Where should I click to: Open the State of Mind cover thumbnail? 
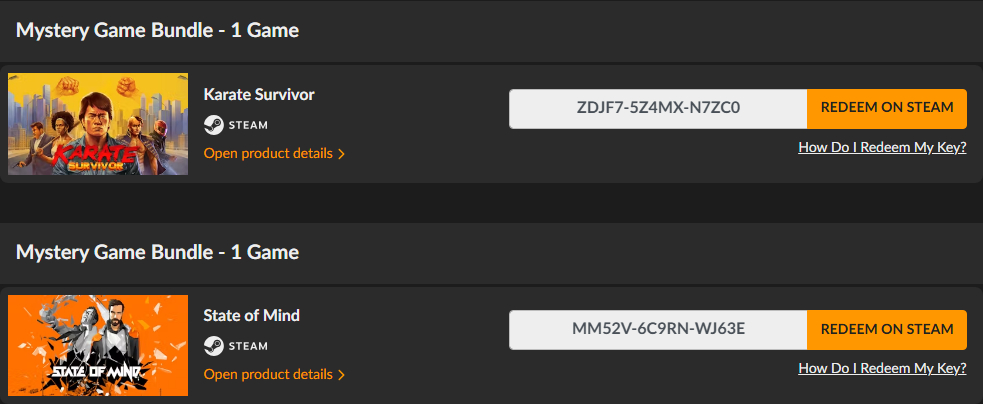(98, 345)
